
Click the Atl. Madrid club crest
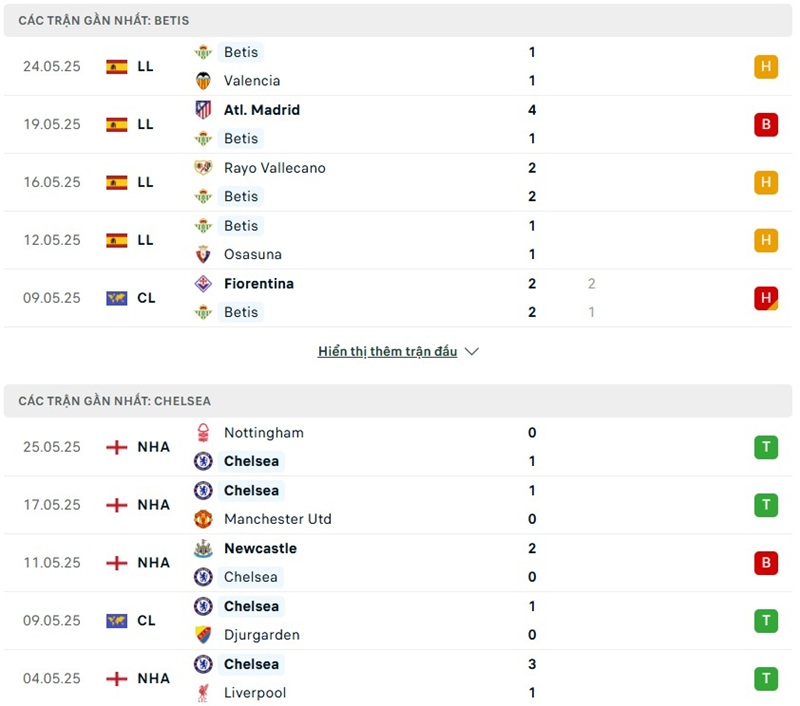(x=203, y=110)
